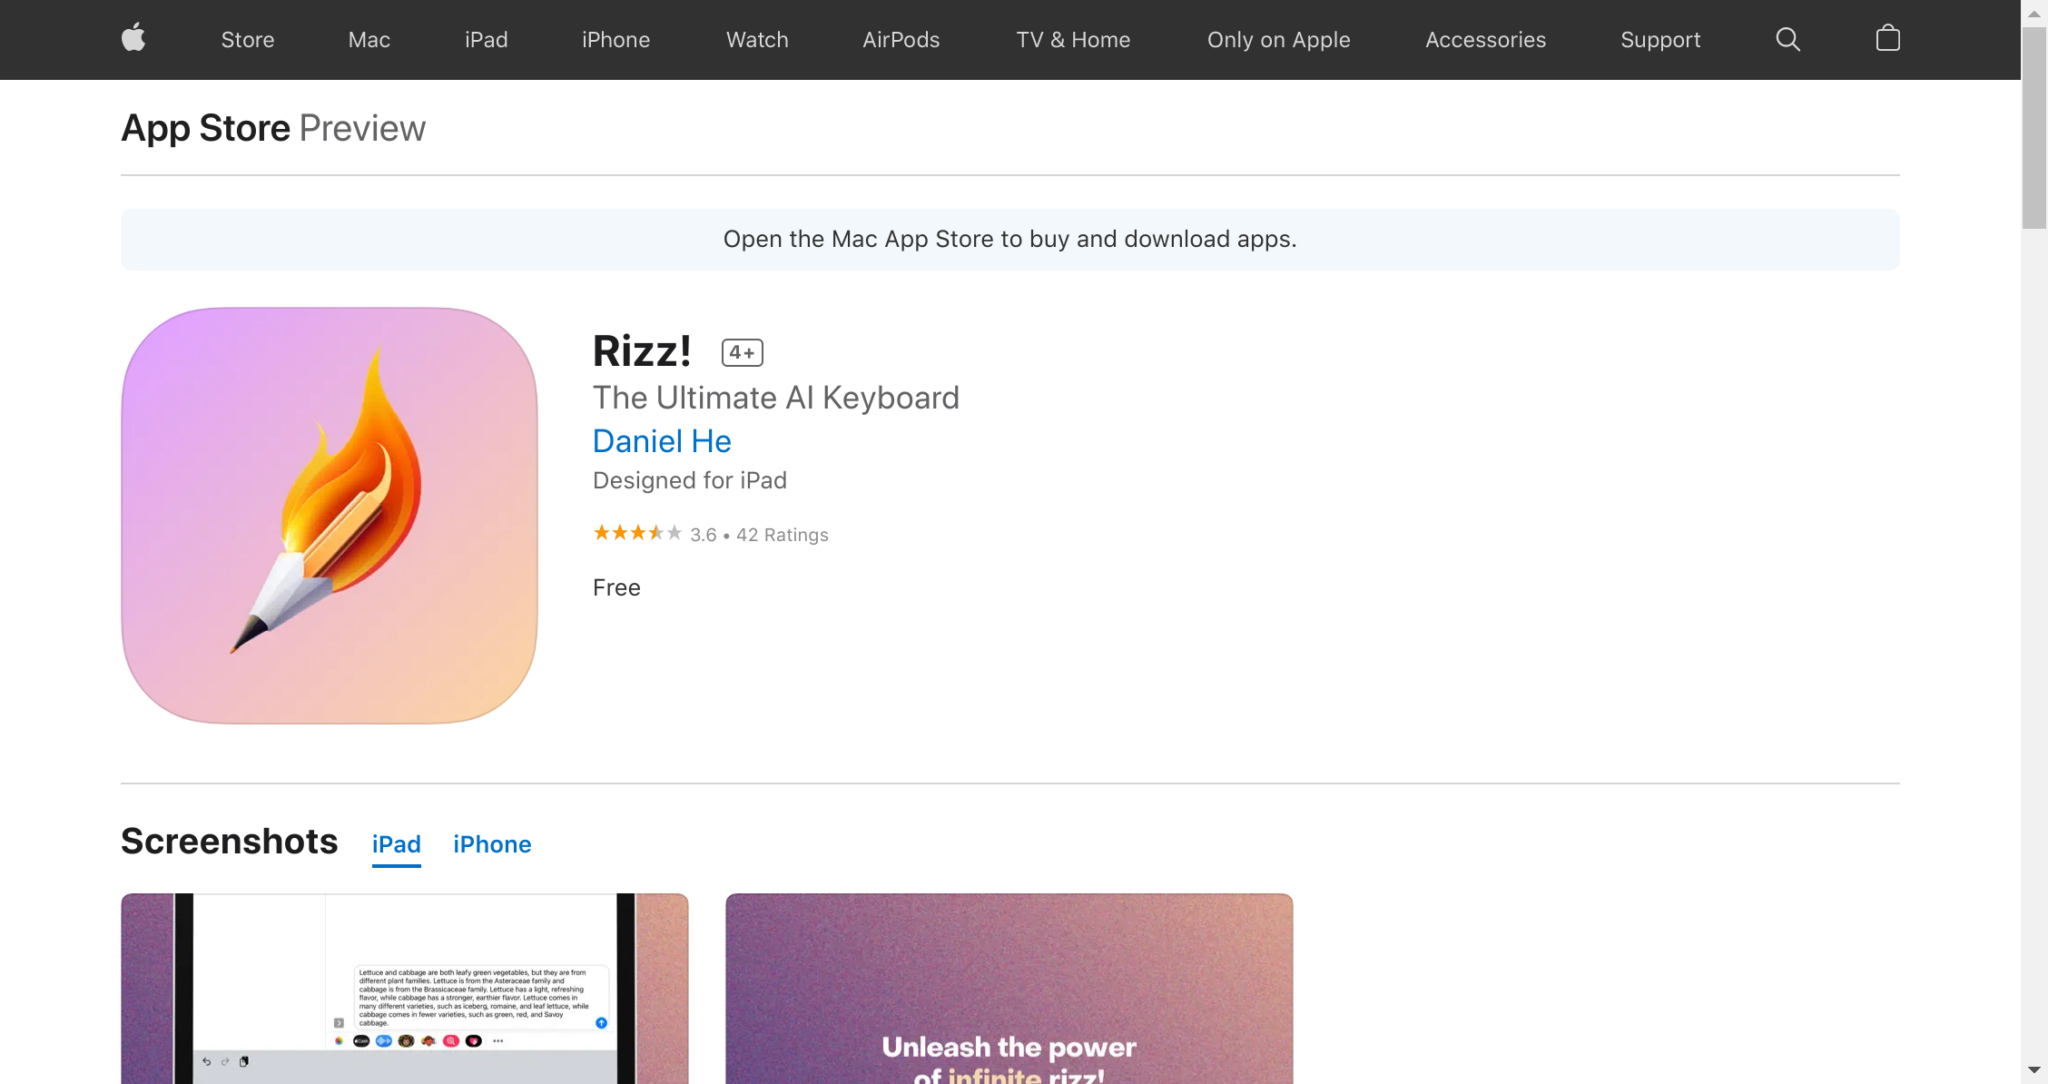The width and height of the screenshot is (2048, 1084).
Task: Open the Support page
Action: click(x=1660, y=40)
